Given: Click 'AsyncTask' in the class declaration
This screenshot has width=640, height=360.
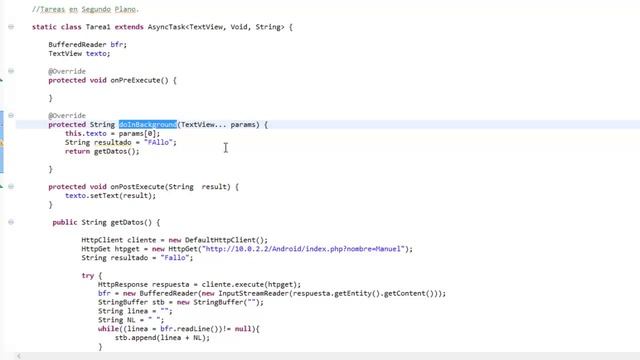Looking at the screenshot, I should point(166,27).
